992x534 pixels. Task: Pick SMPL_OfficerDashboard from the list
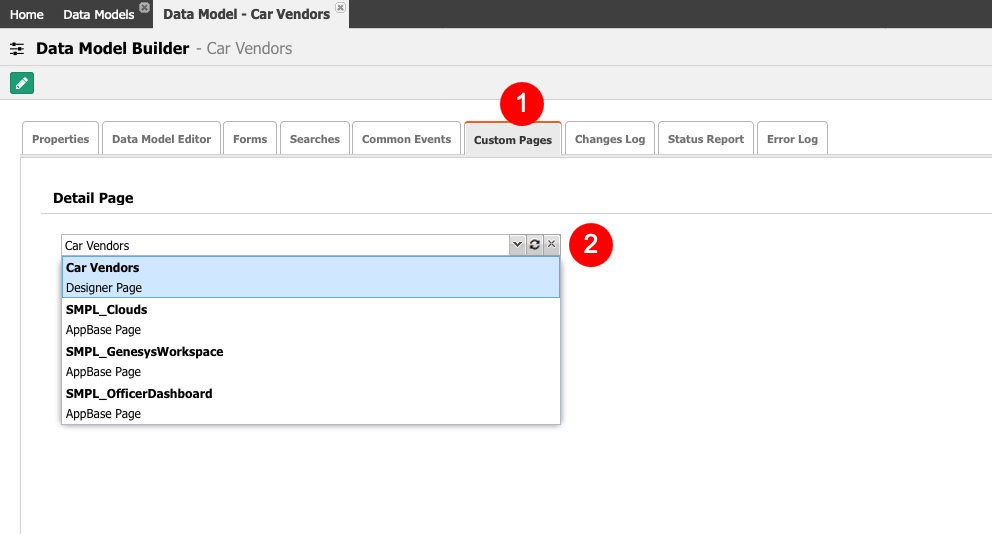(x=311, y=403)
